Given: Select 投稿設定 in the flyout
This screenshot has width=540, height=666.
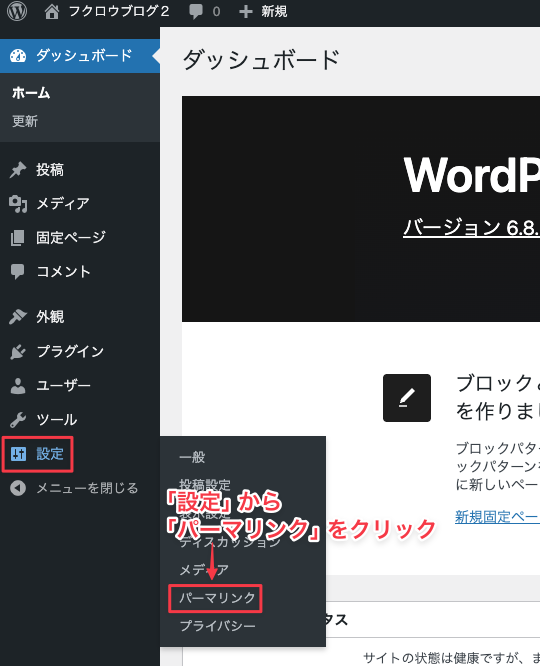Looking at the screenshot, I should click(205, 484).
